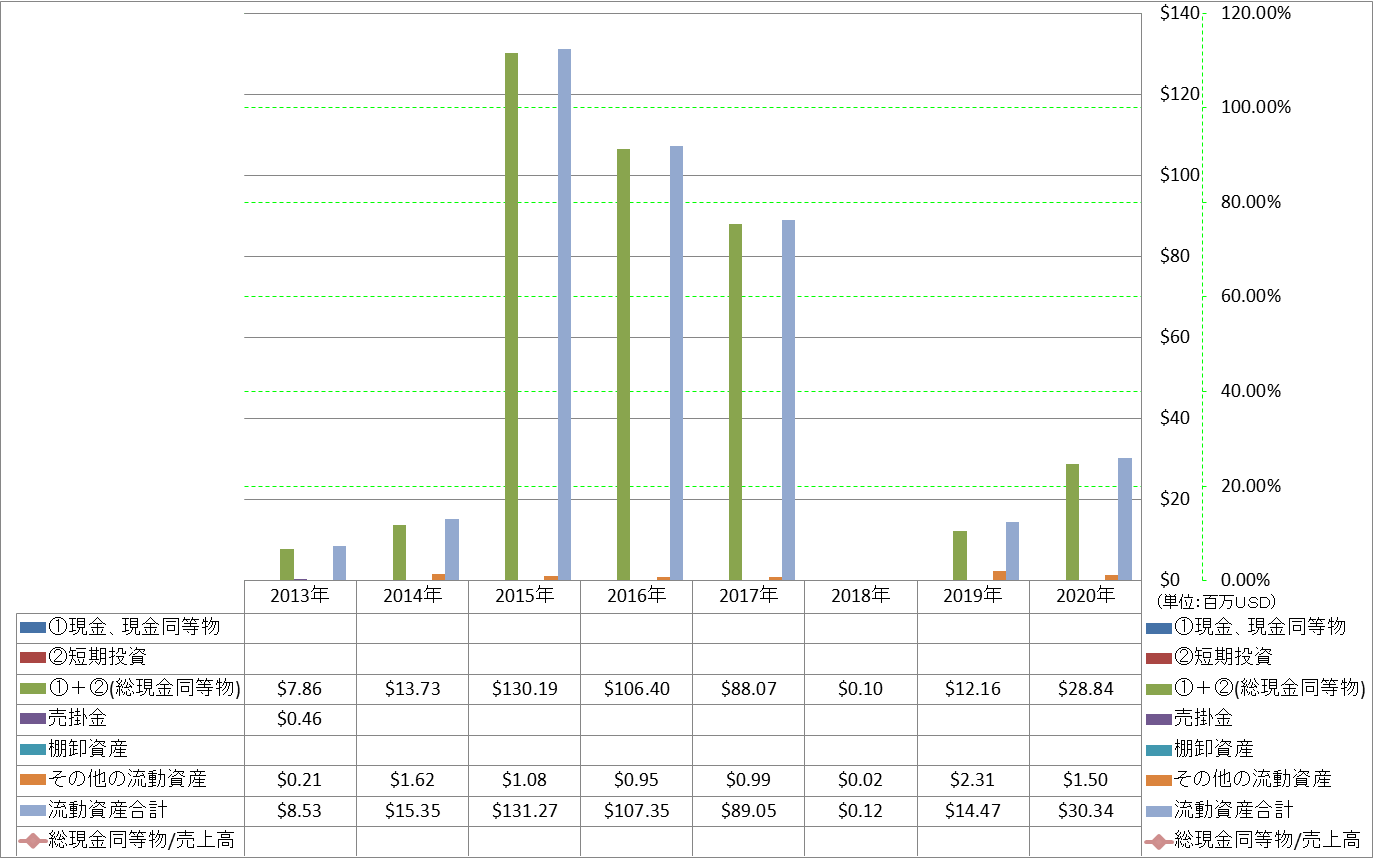Pick the $89.05 total cell

tap(749, 810)
